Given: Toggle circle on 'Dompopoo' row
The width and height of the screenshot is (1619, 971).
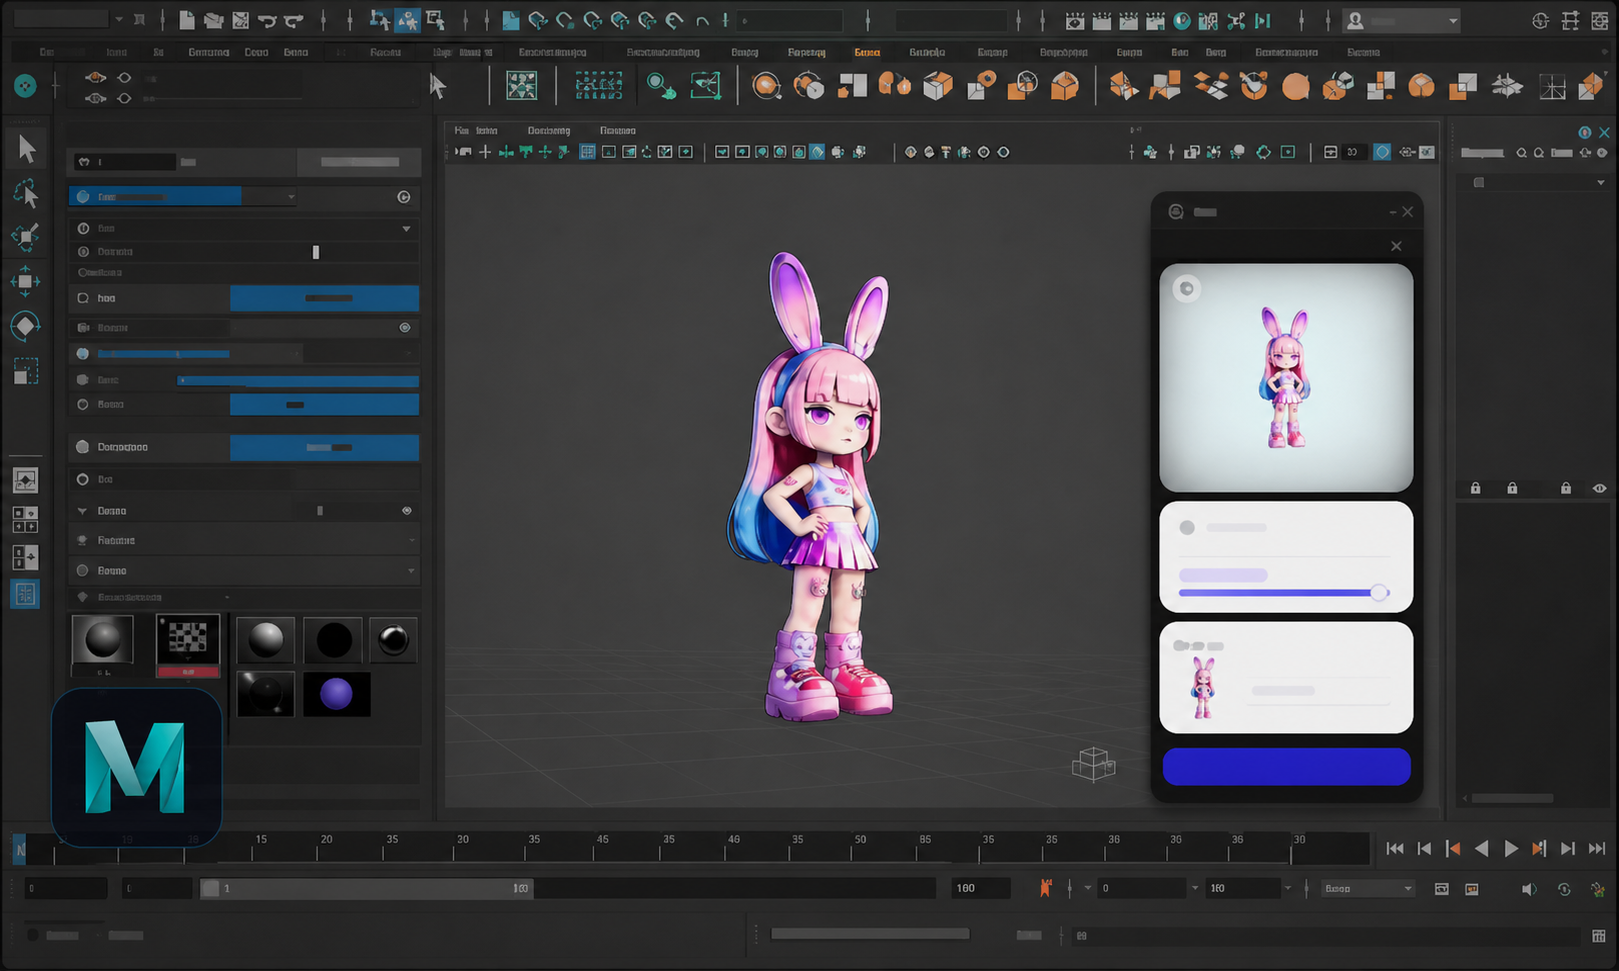Looking at the screenshot, I should pos(83,447).
